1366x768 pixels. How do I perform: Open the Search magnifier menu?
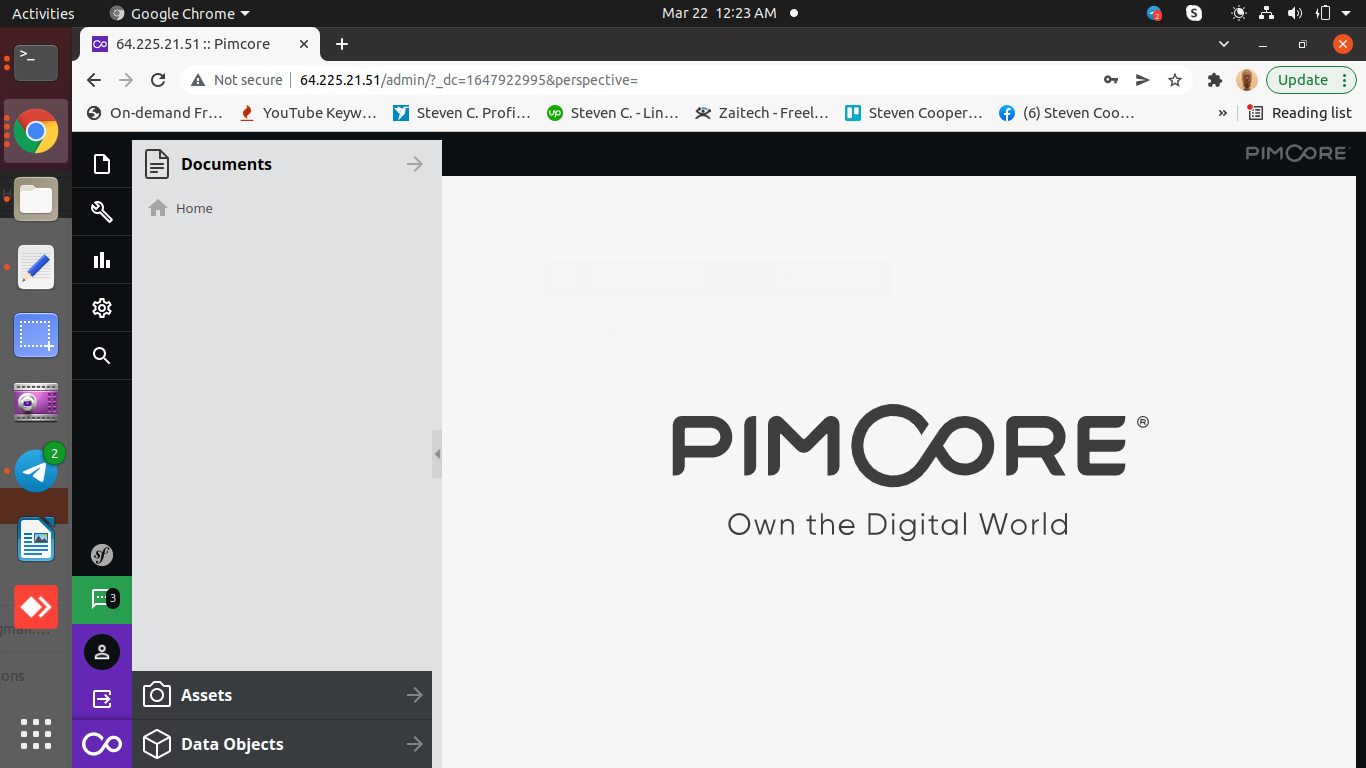101,356
